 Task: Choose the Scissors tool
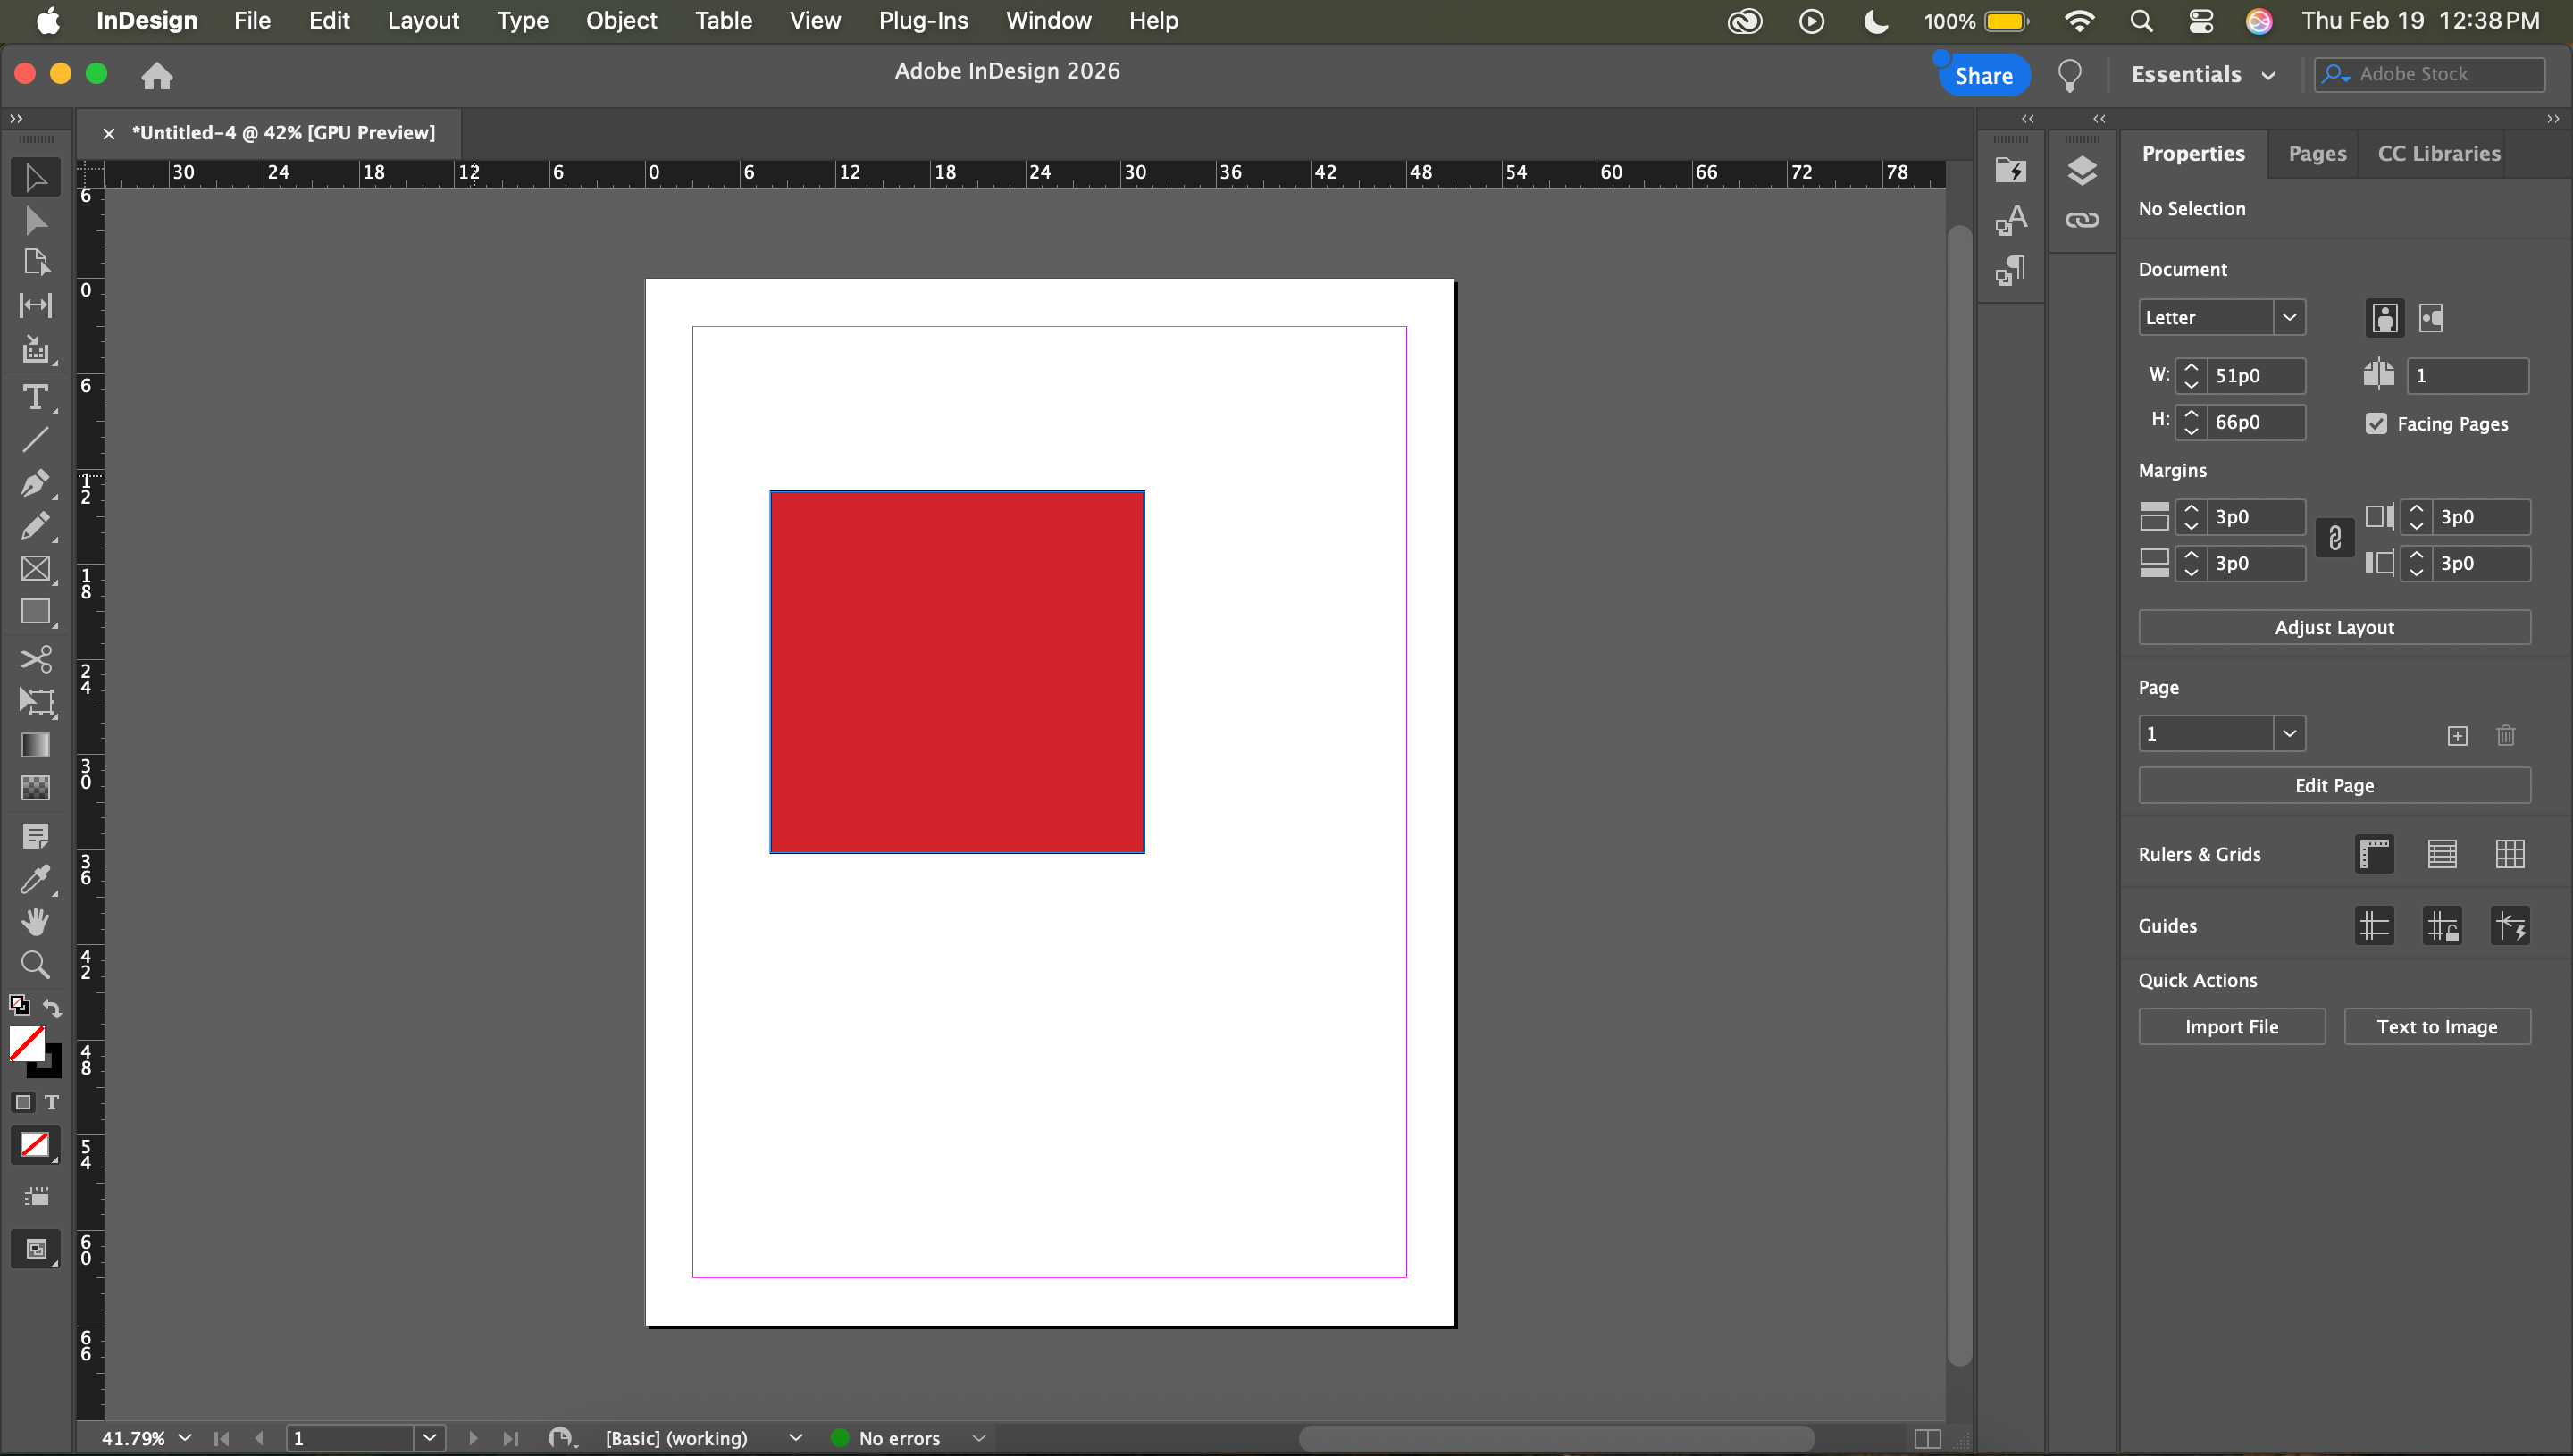click(x=35, y=659)
